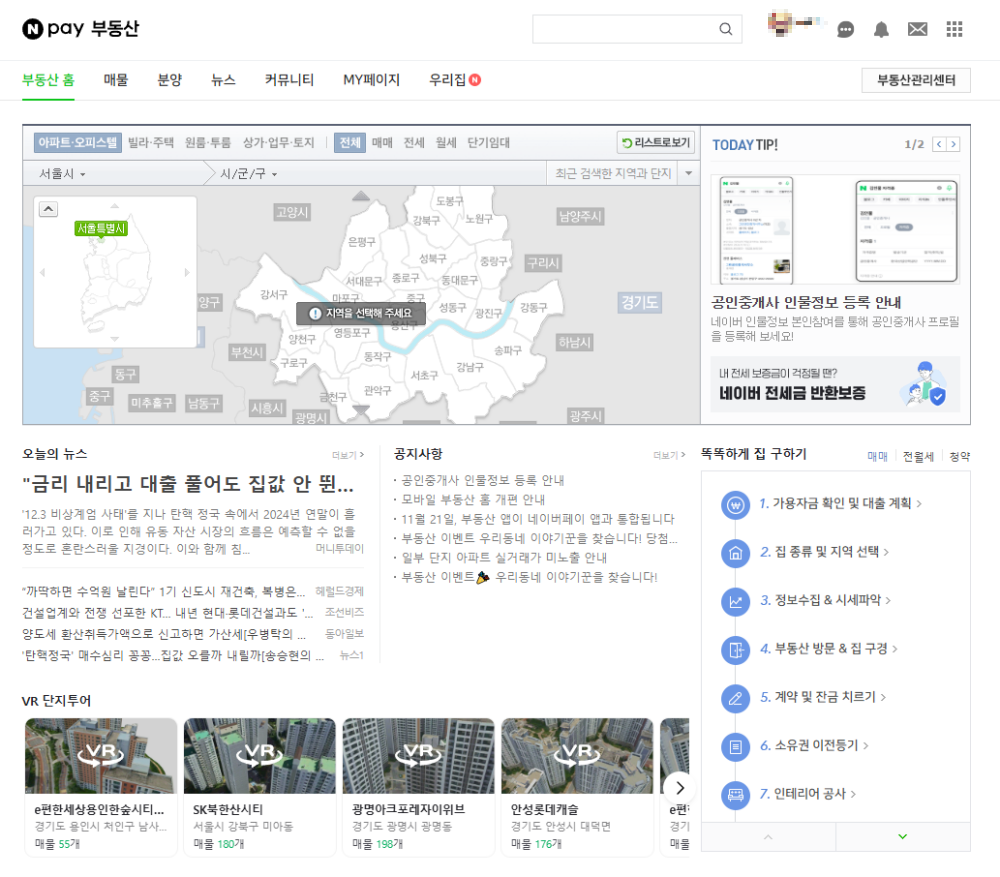Click the house icon for step 2
Image resolution: width=1000 pixels, height=877 pixels.
click(x=735, y=553)
